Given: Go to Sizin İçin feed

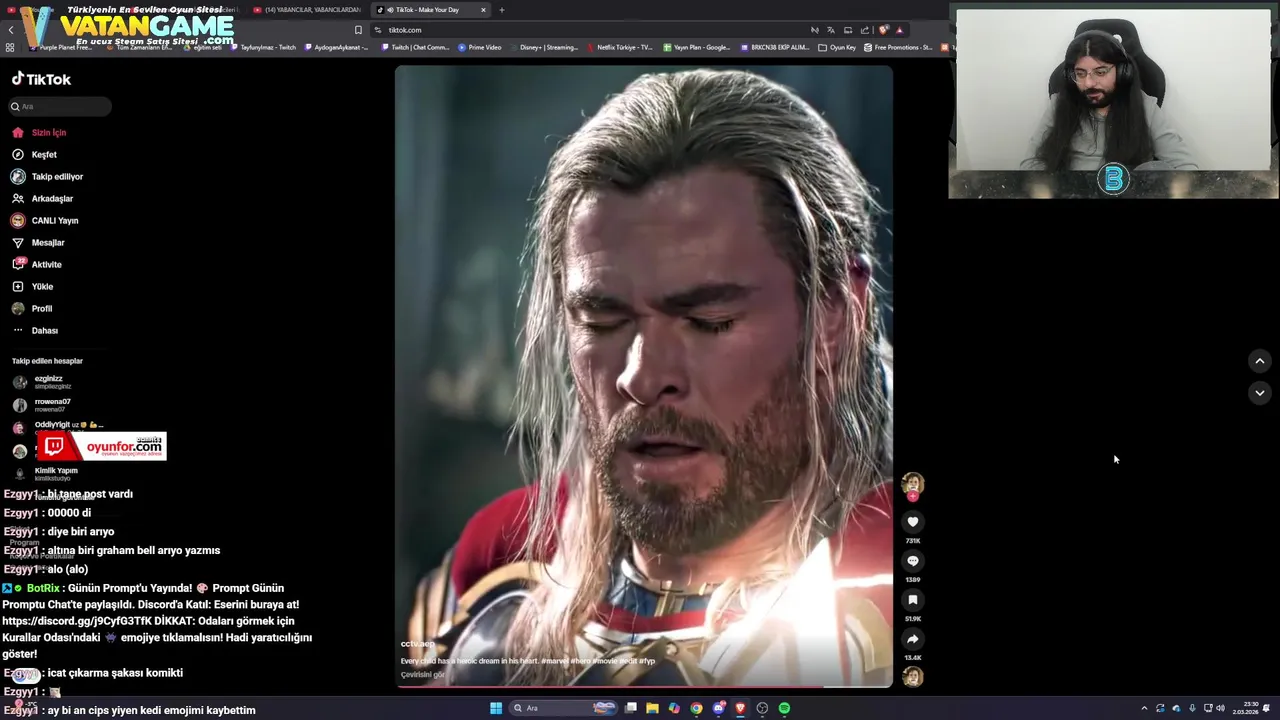Looking at the screenshot, I should [39, 133].
